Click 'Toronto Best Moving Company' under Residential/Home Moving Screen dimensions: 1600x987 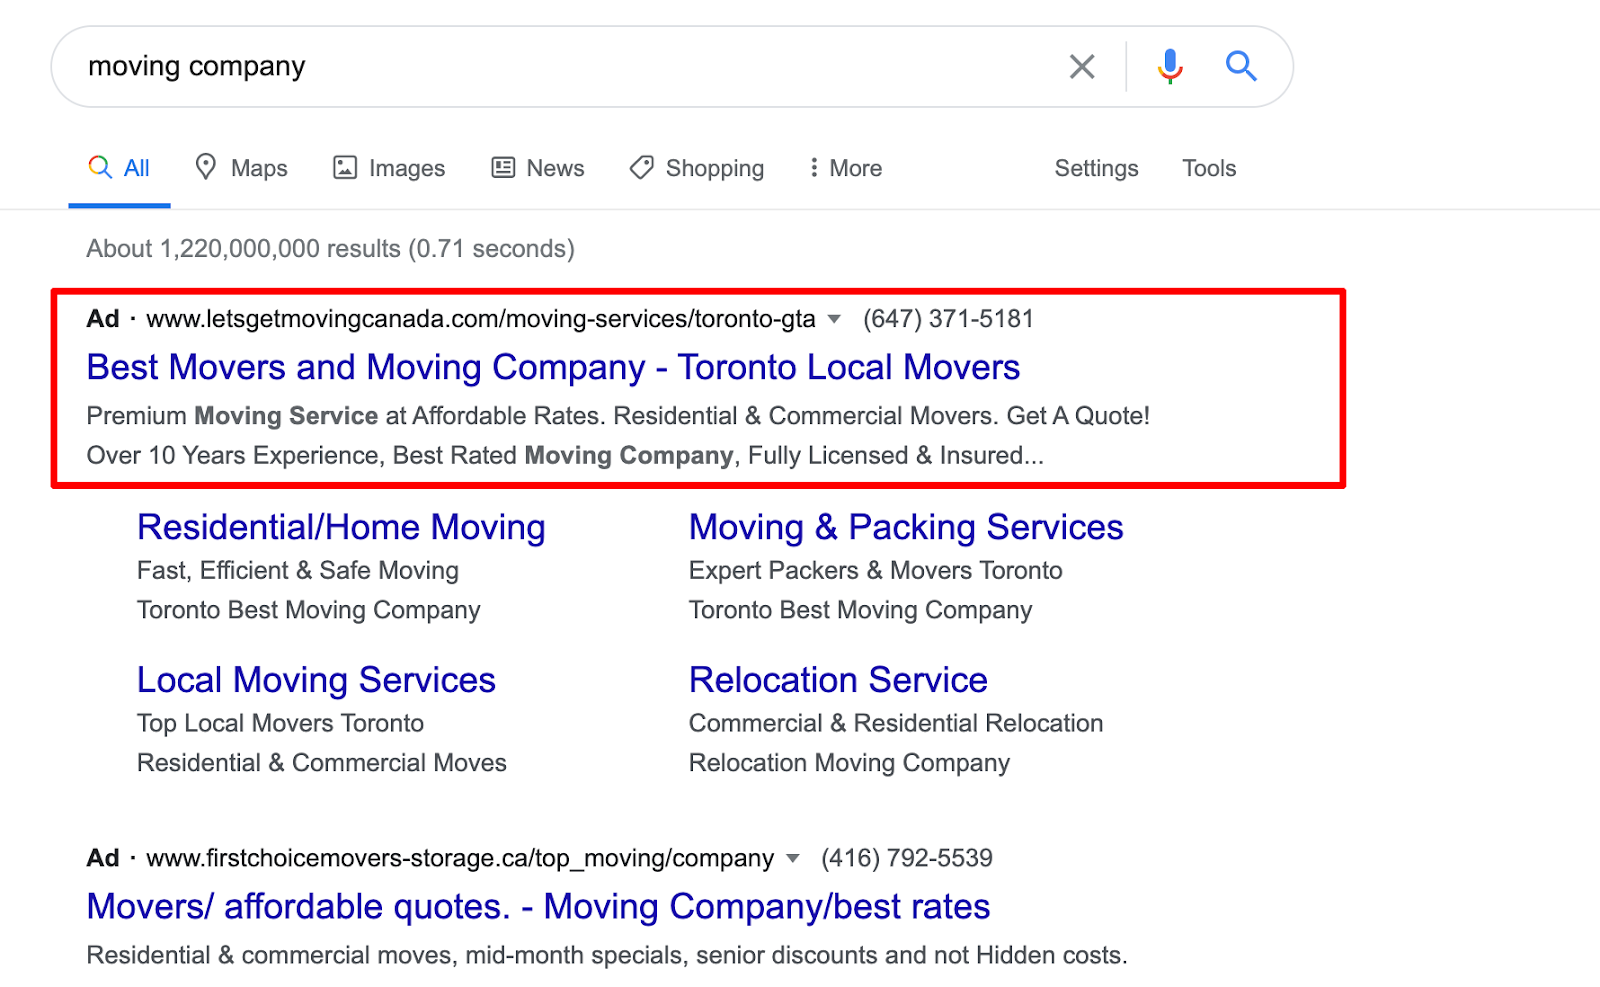[x=309, y=610]
